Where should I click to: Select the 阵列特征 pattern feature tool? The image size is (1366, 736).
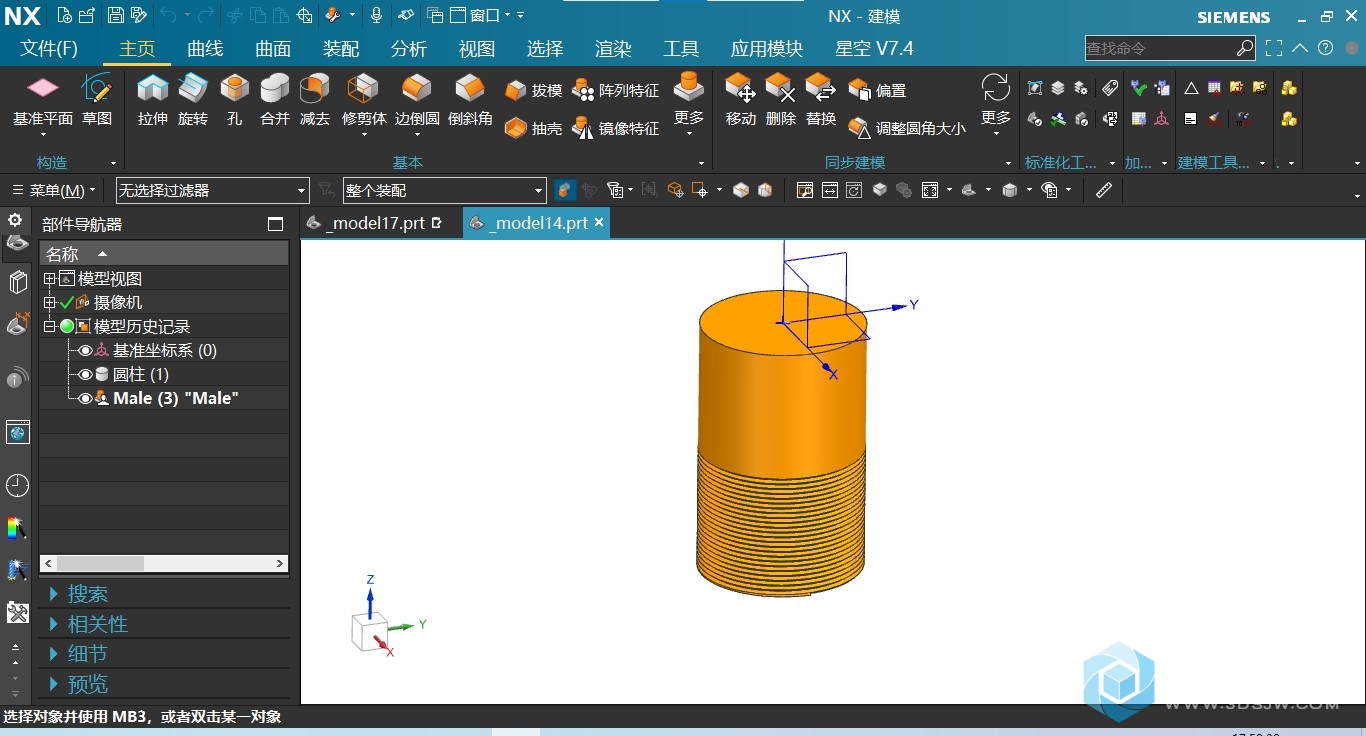coord(616,90)
